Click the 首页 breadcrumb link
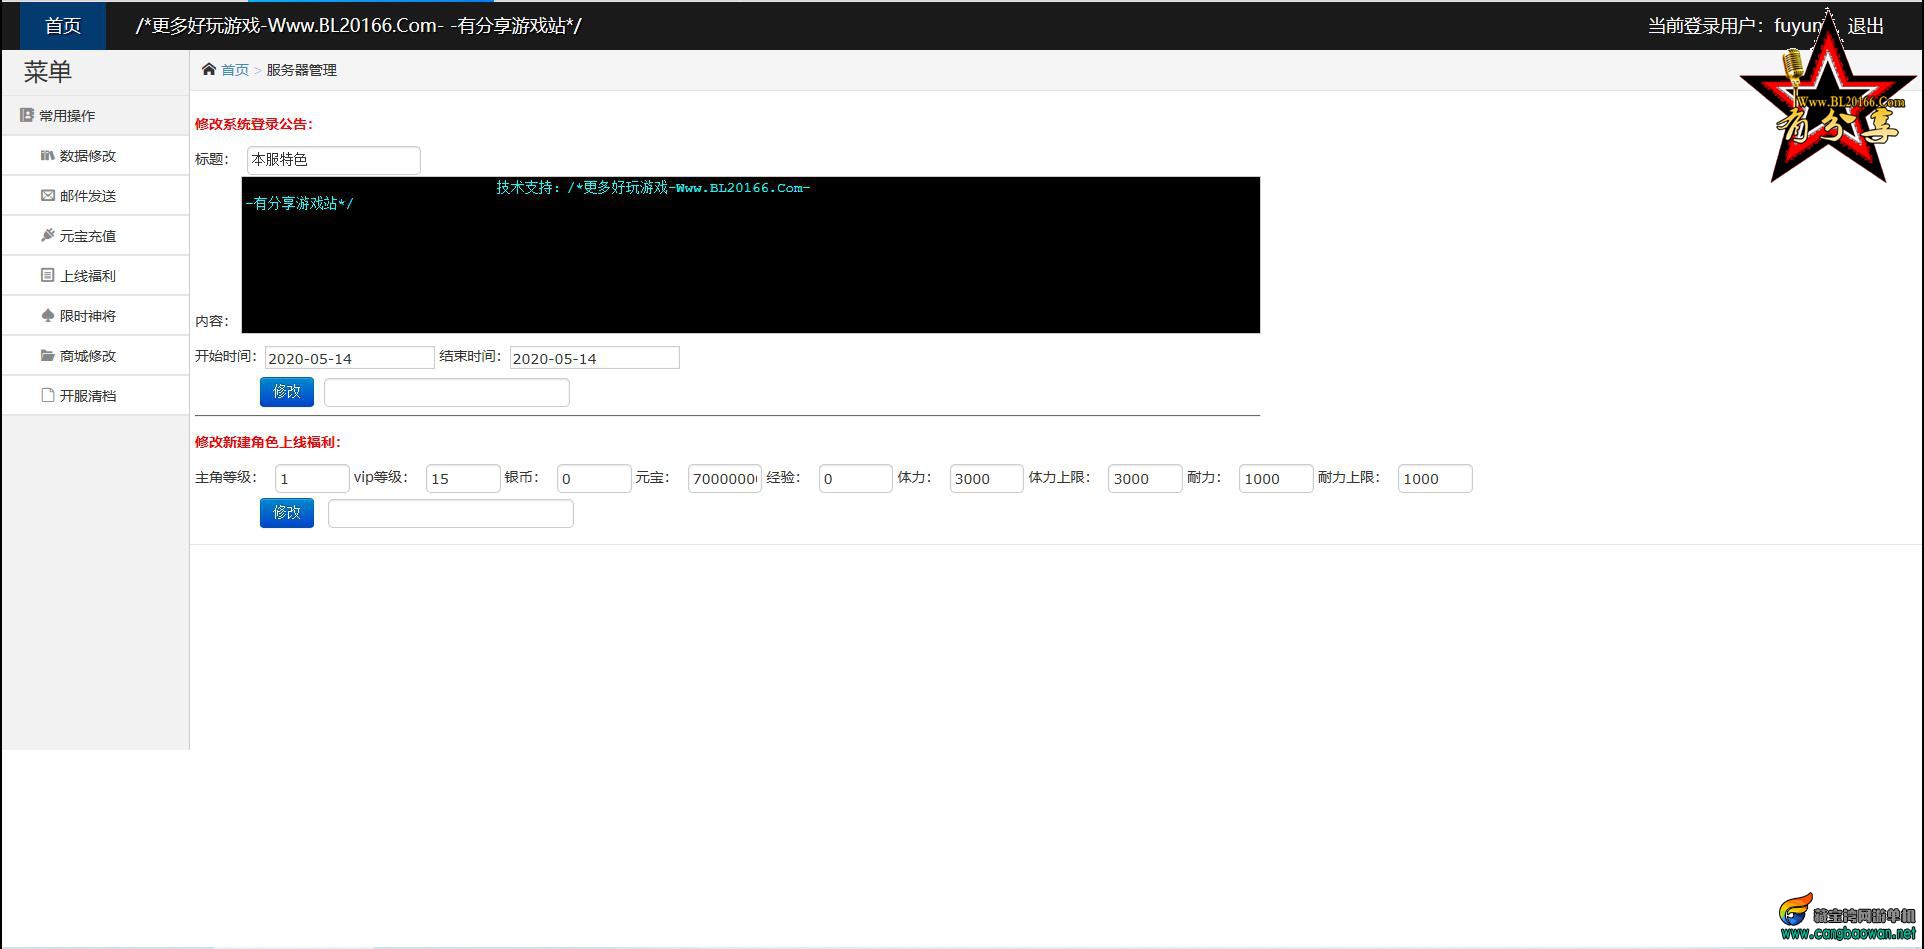The height and width of the screenshot is (949, 1924). click(235, 70)
